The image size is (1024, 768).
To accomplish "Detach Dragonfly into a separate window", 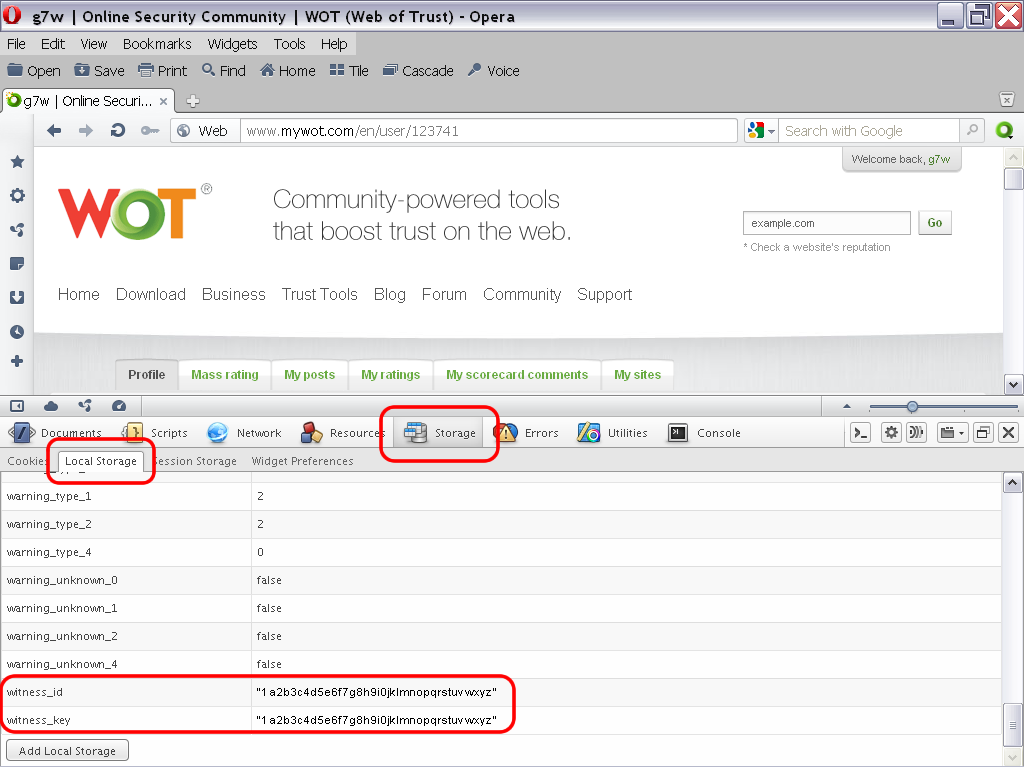I will (983, 432).
